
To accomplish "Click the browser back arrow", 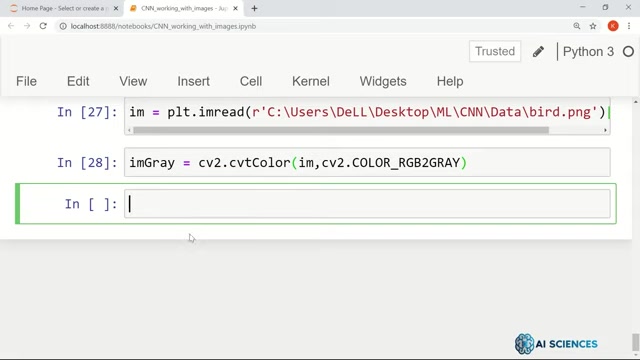I will click(x=11, y=26).
